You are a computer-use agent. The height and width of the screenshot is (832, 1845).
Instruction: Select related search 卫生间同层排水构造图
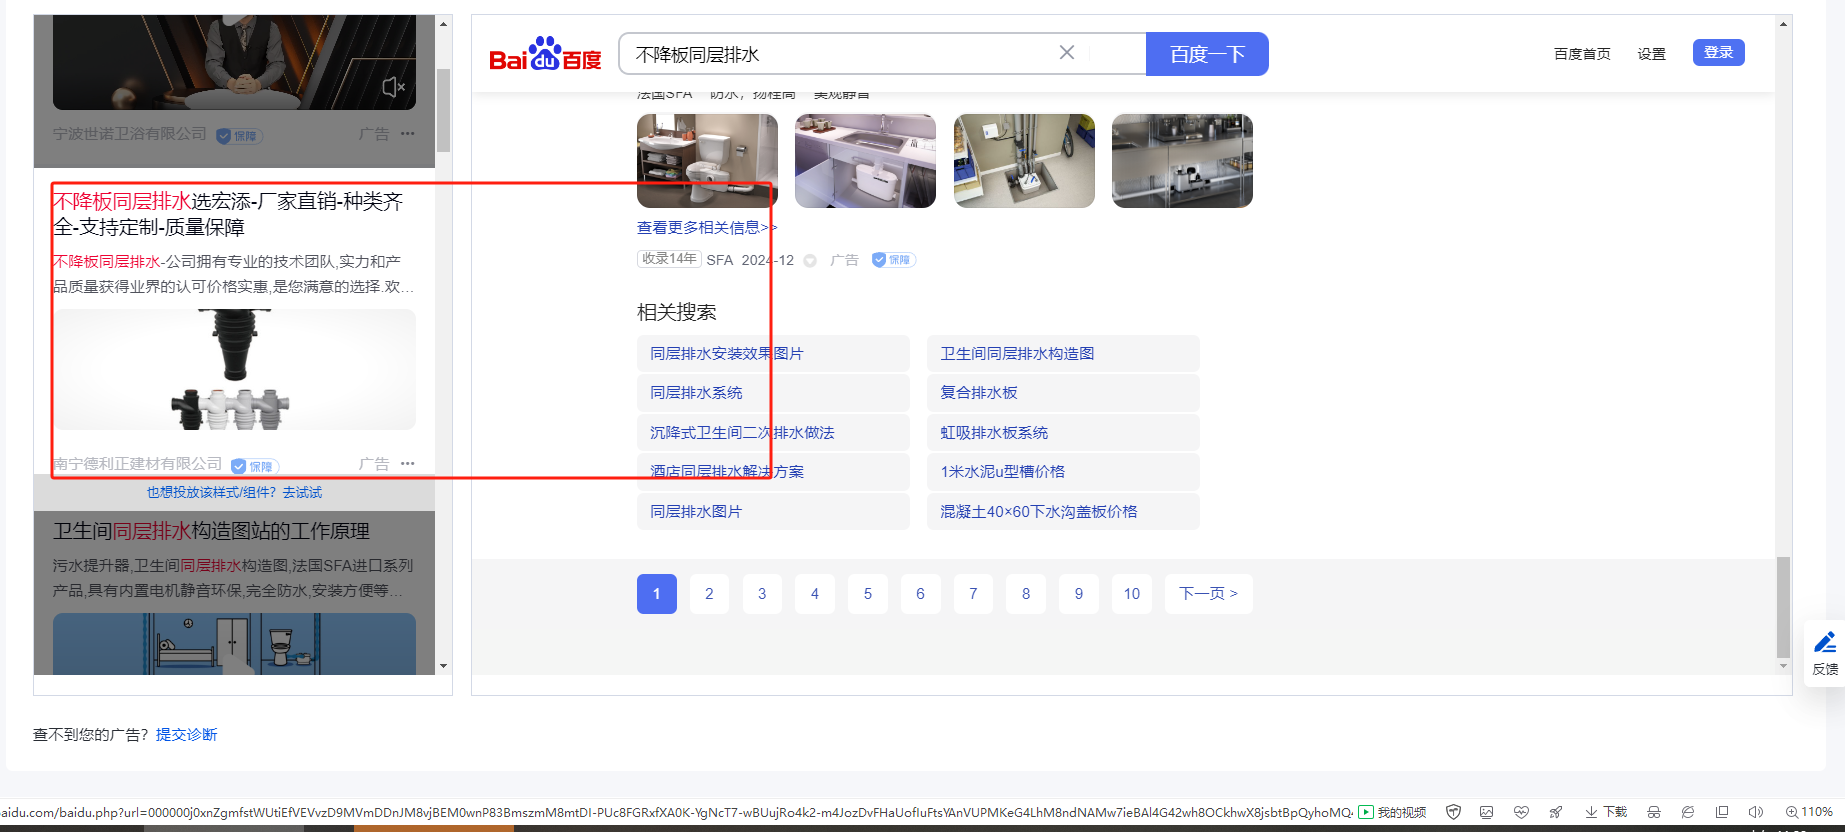1063,354
